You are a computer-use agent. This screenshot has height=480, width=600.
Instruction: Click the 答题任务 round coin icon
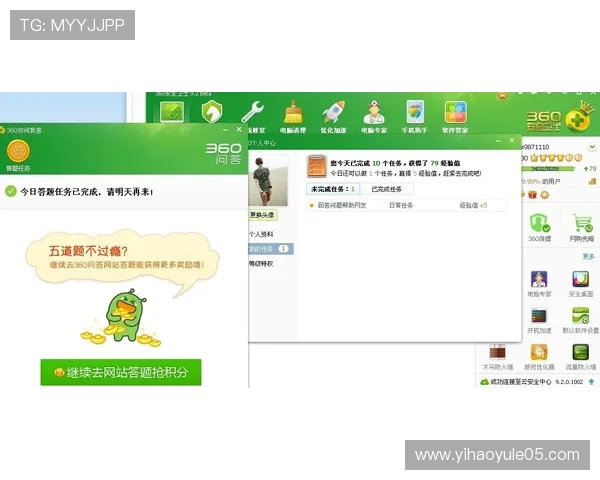(x=18, y=151)
